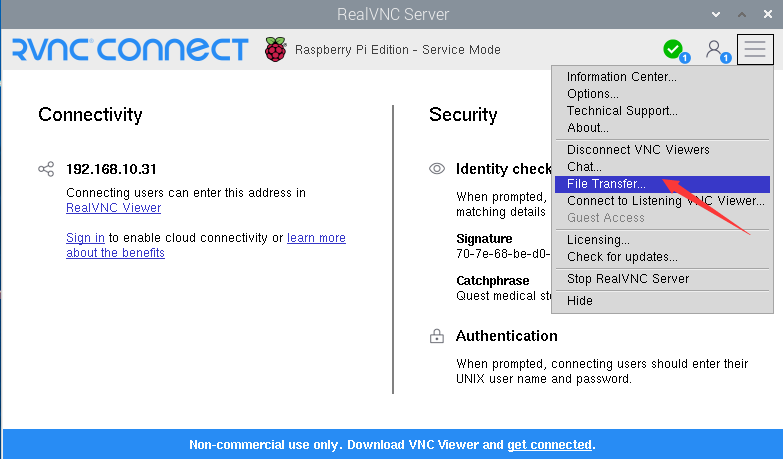Click the greyed Guest Access entry
The image size is (783, 459).
click(662, 218)
